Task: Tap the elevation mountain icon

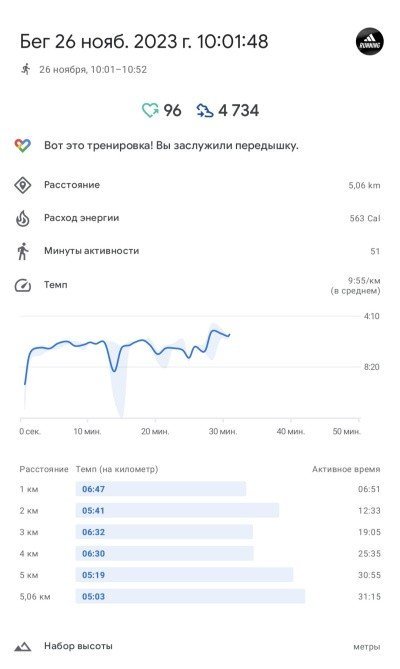Action: (x=23, y=647)
